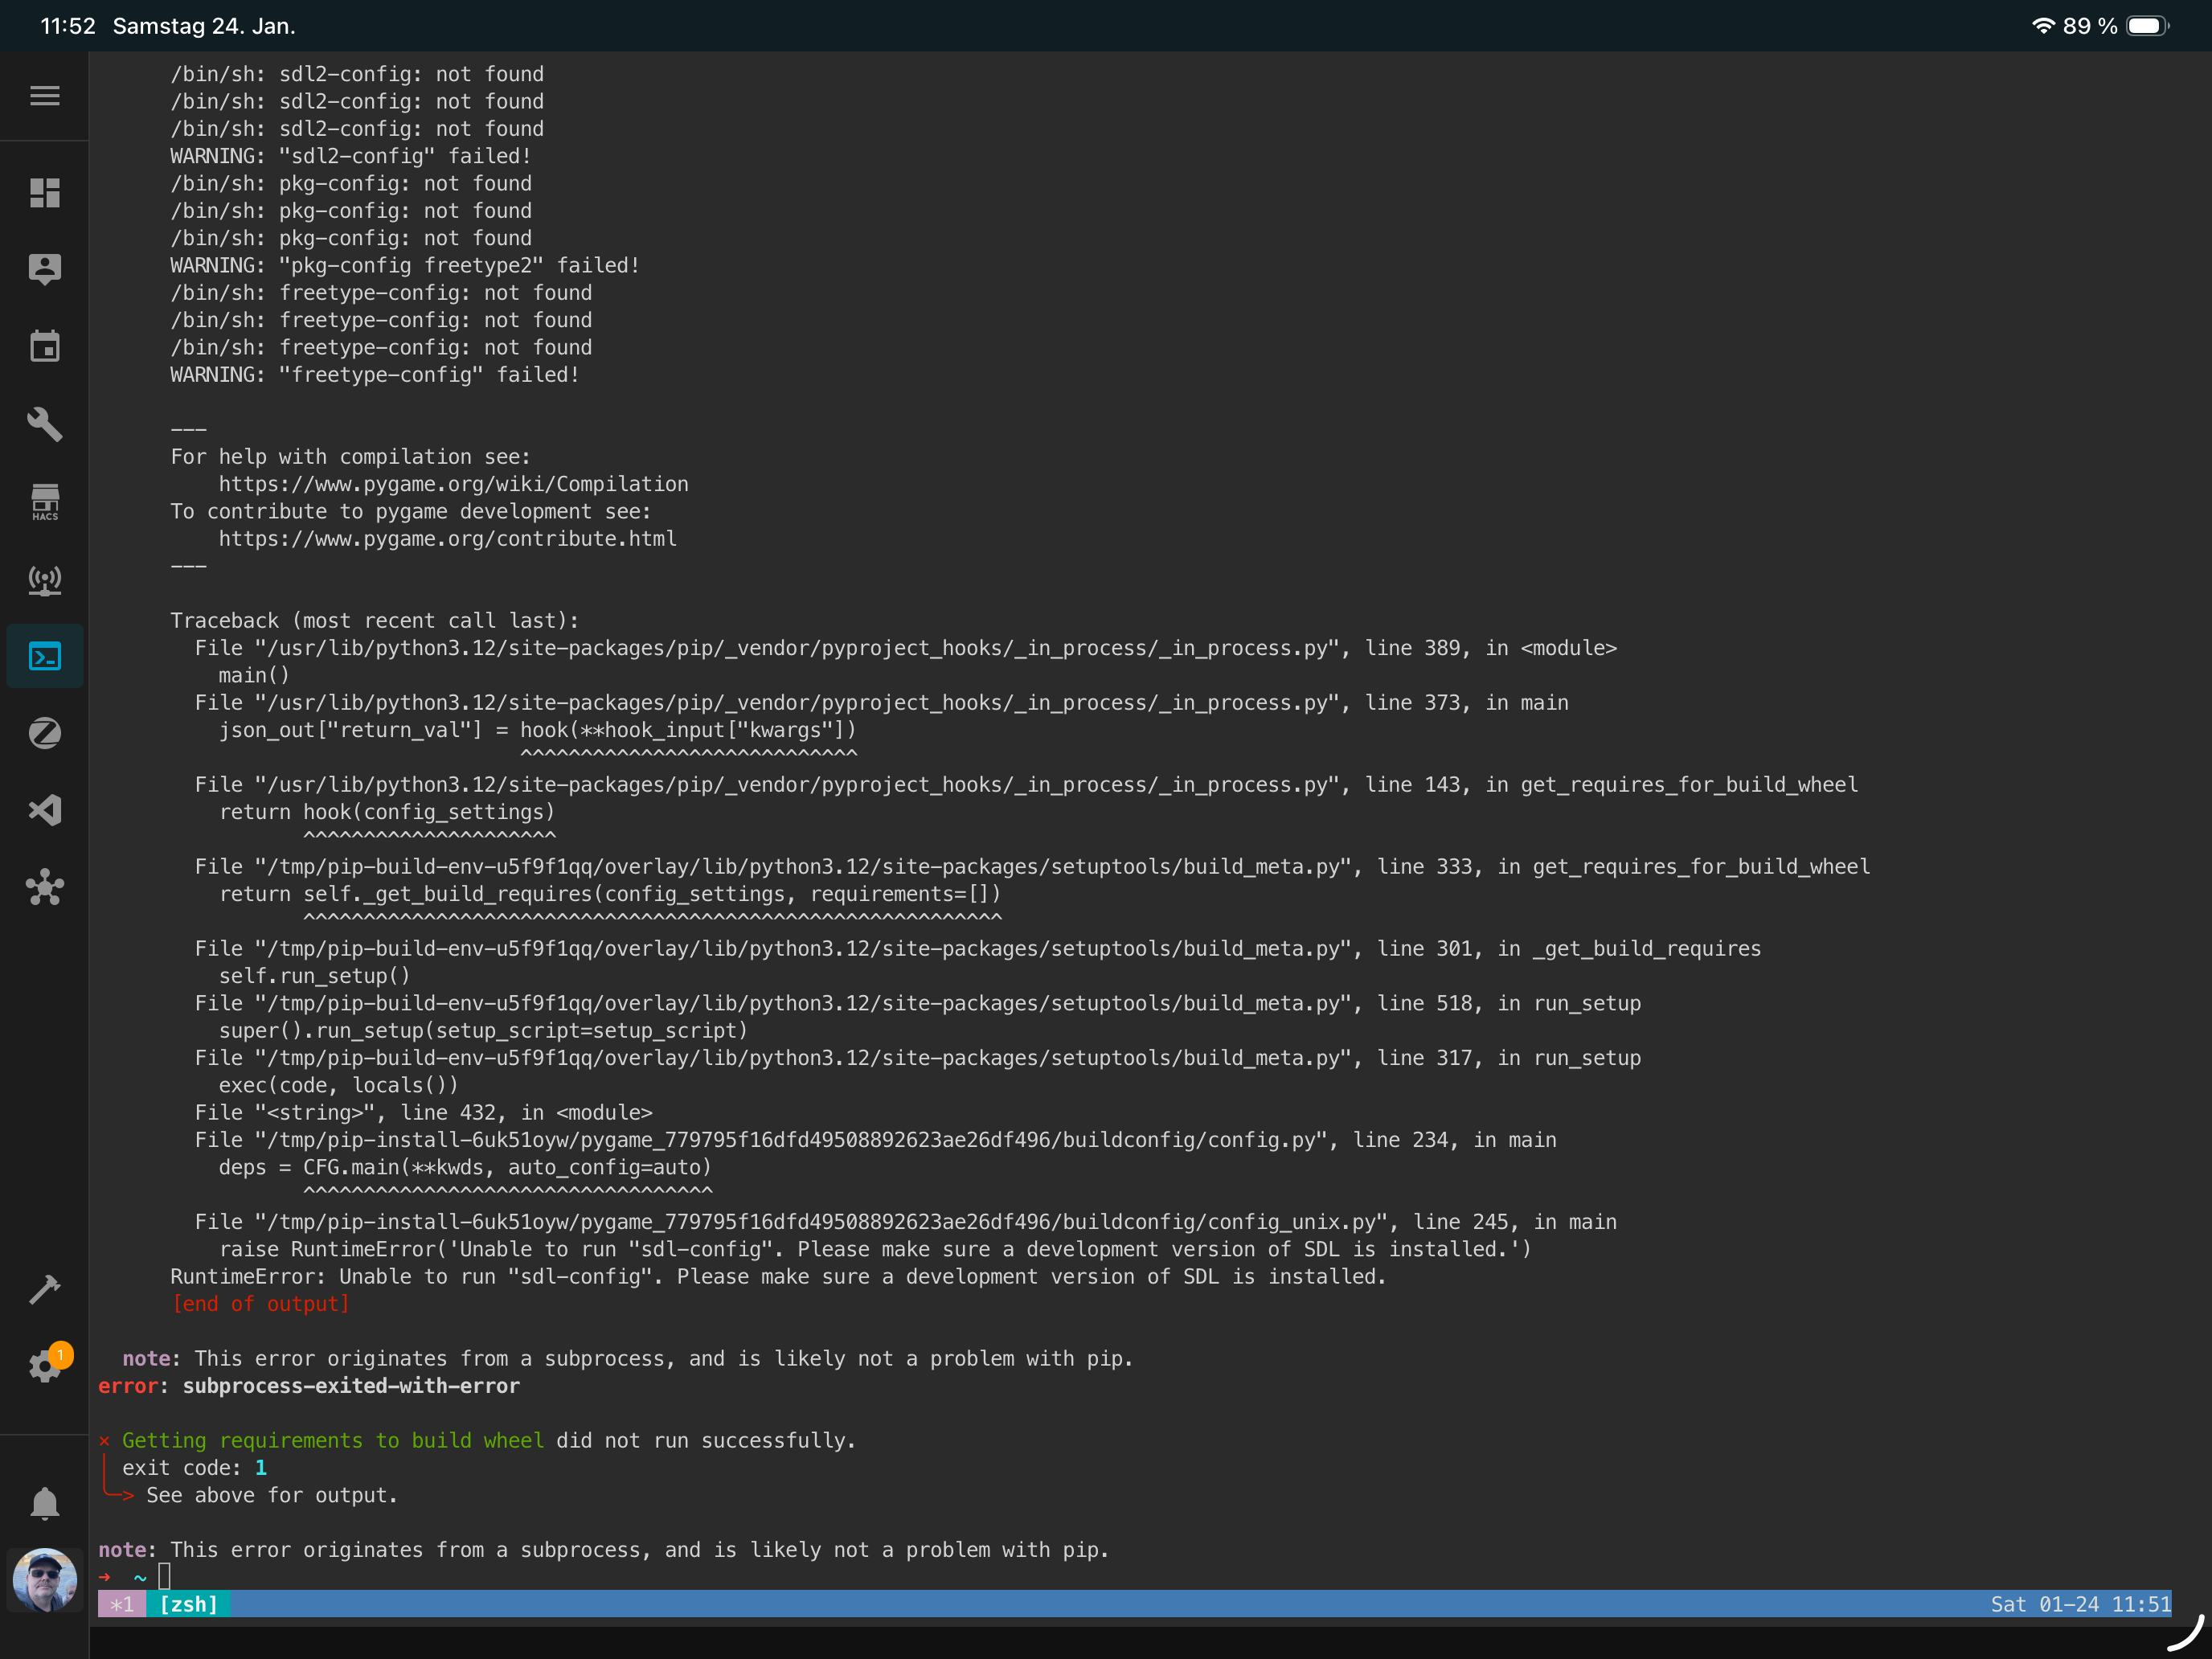Click 'For help with compilation see:' line
This screenshot has height=1659, width=2212.
pos(350,456)
